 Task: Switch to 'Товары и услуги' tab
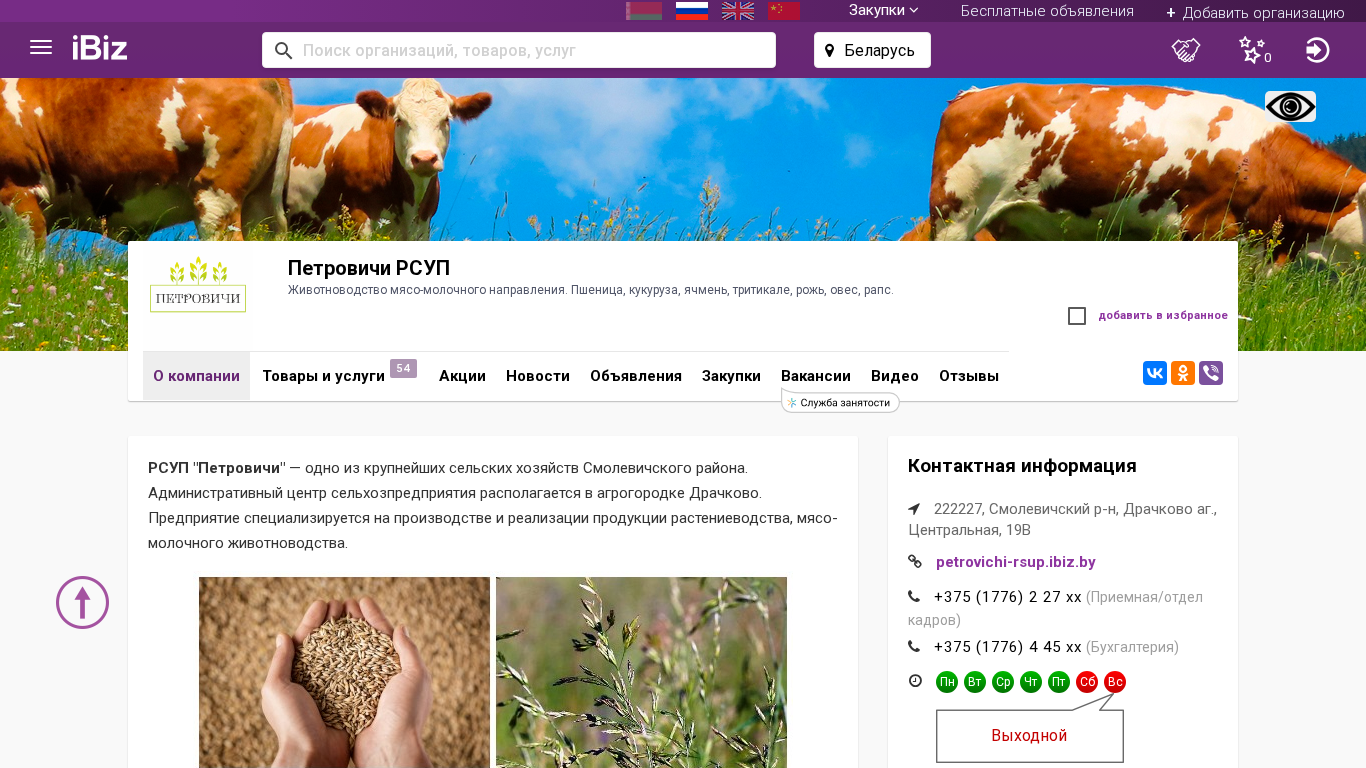(x=323, y=376)
